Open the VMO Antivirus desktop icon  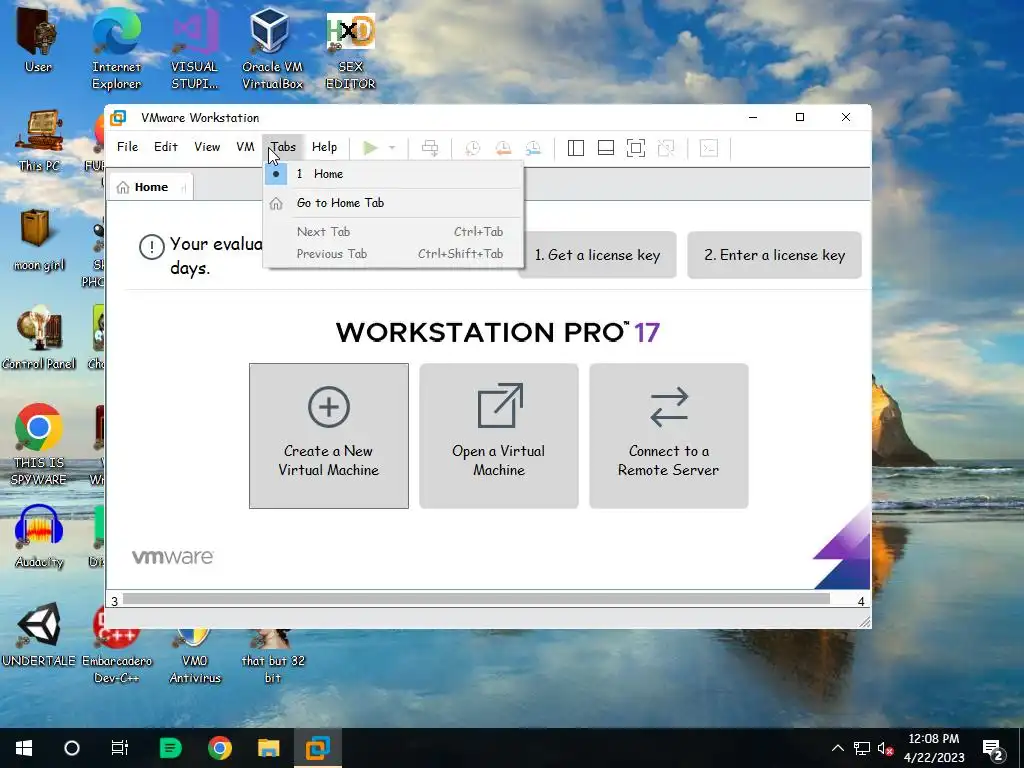click(195, 656)
